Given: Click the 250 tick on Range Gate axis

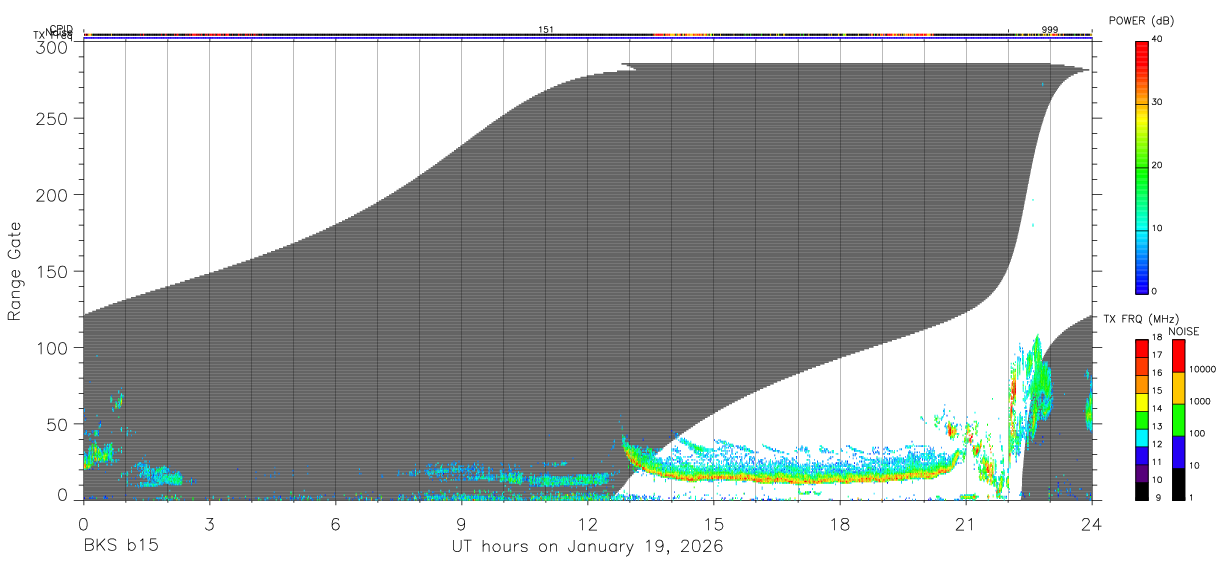Looking at the screenshot, I should click(53, 118).
